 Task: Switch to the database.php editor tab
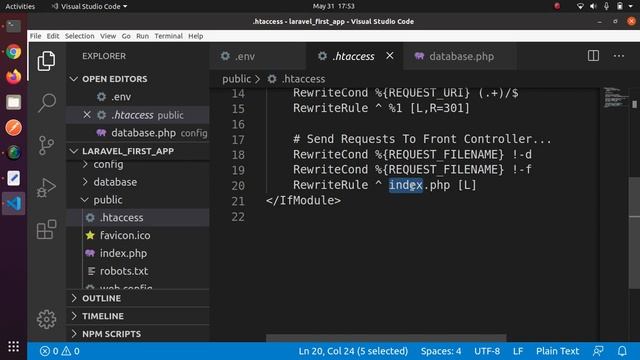point(460,56)
